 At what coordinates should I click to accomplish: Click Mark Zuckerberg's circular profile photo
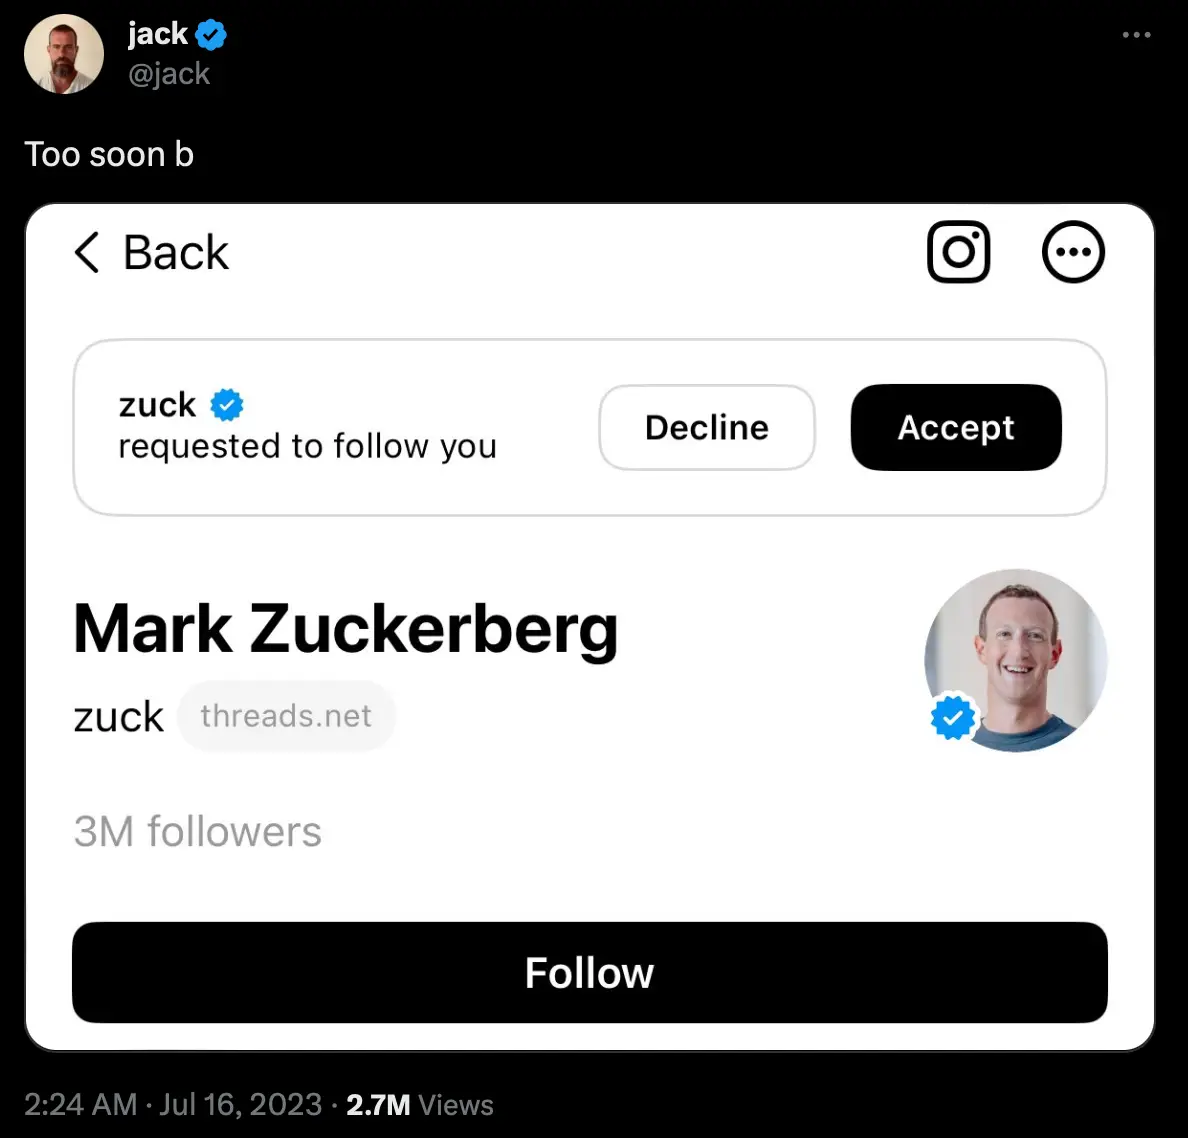[1015, 660]
